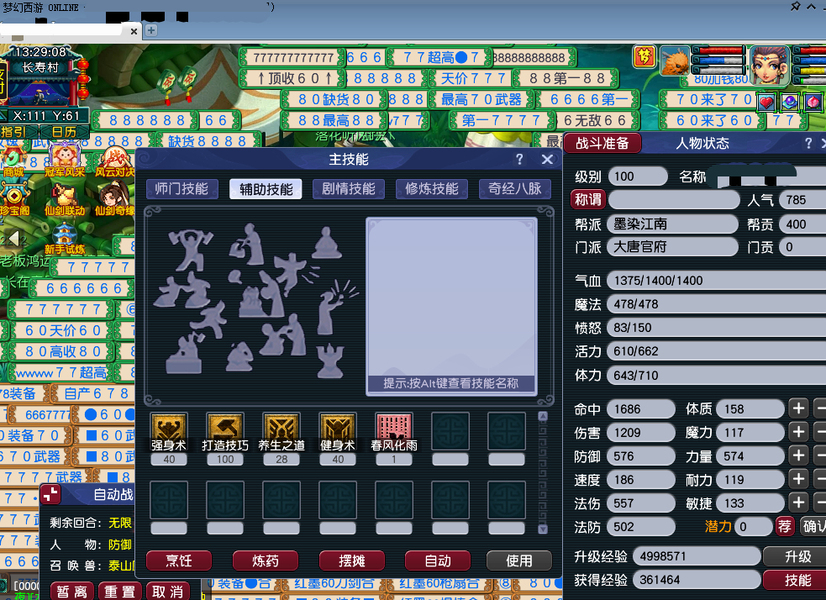Click the 重置 button
The height and width of the screenshot is (600, 826).
click(x=120, y=592)
